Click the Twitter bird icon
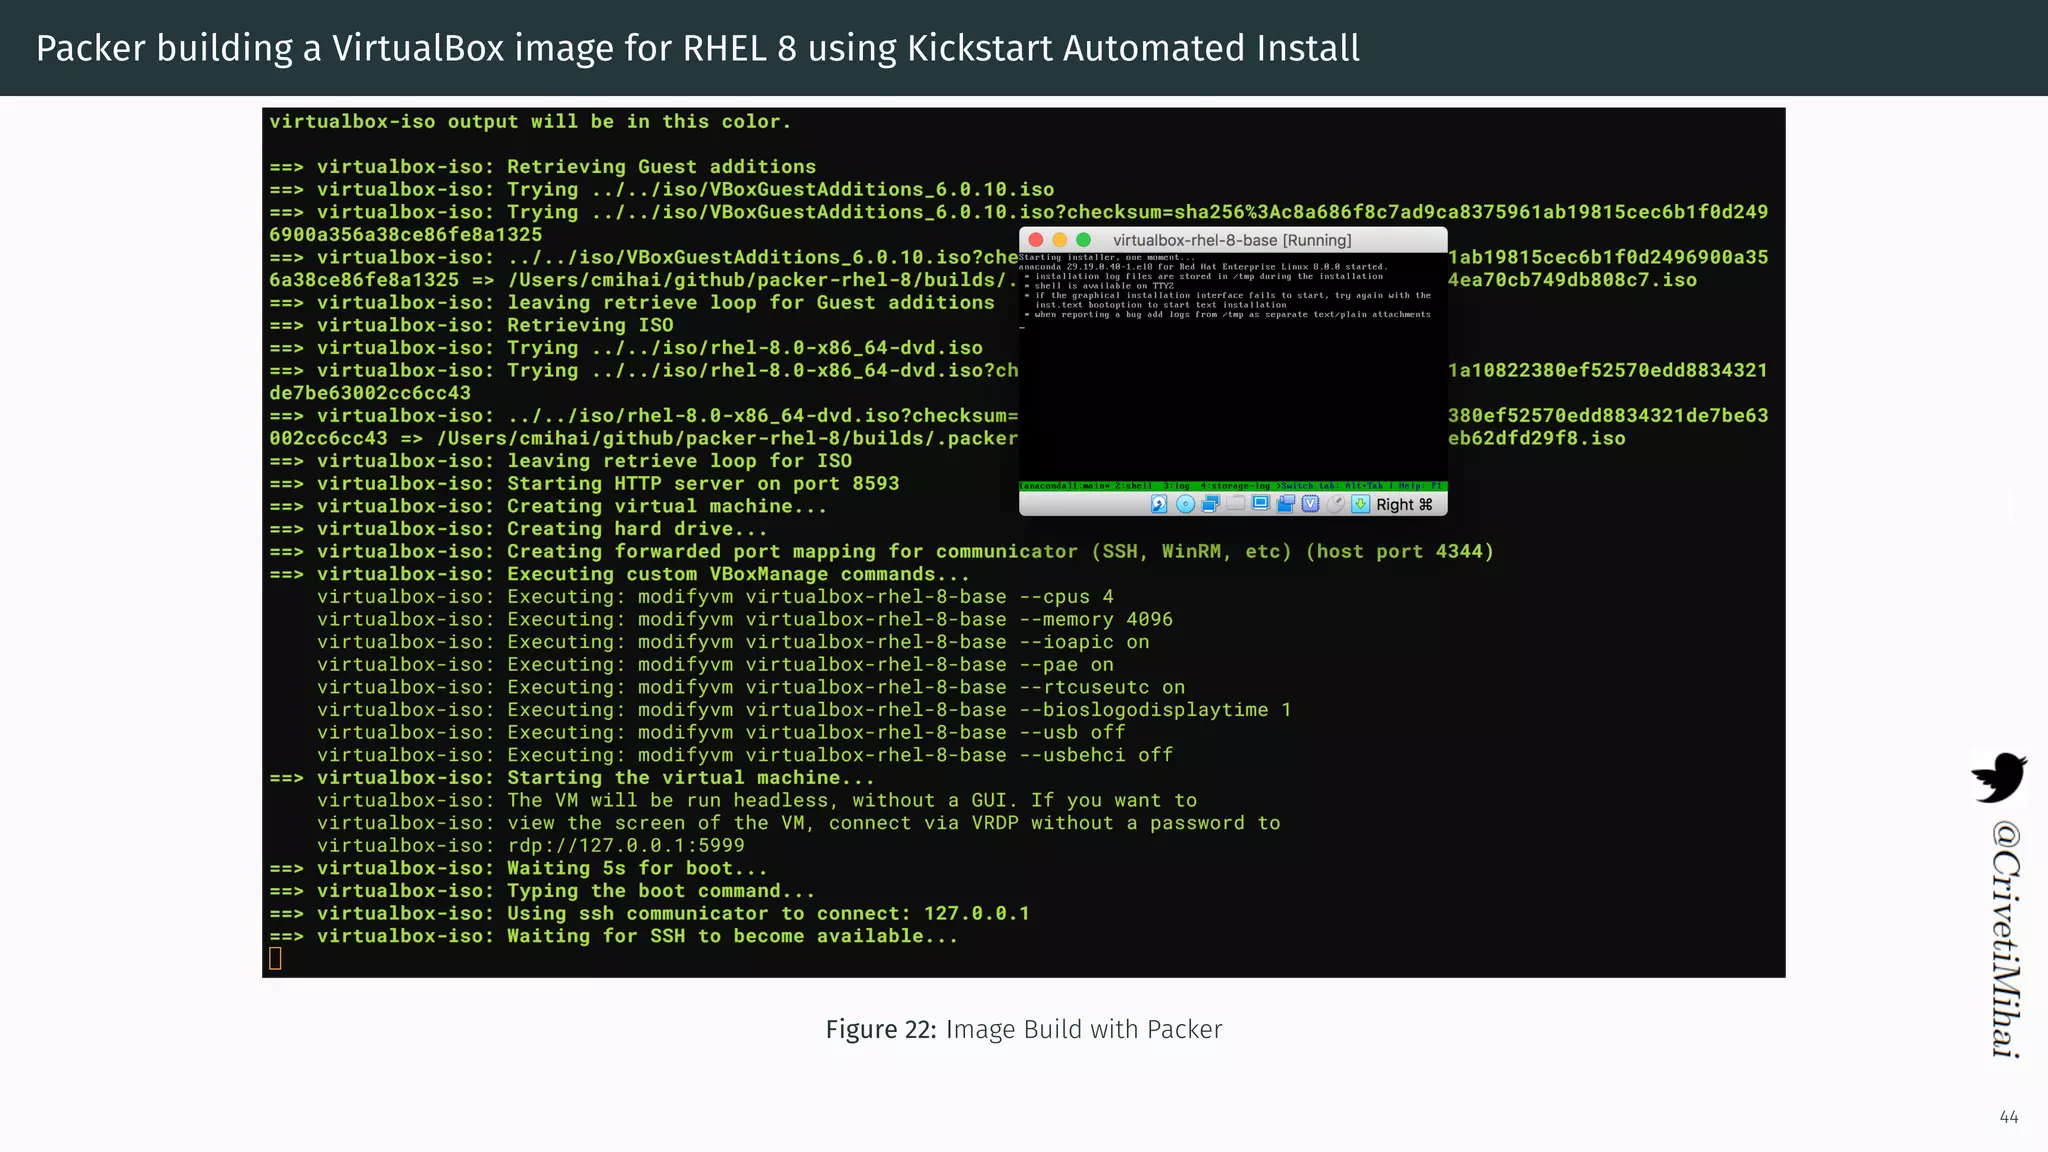This screenshot has height=1152, width=2048. pyautogui.click(x=1998, y=777)
